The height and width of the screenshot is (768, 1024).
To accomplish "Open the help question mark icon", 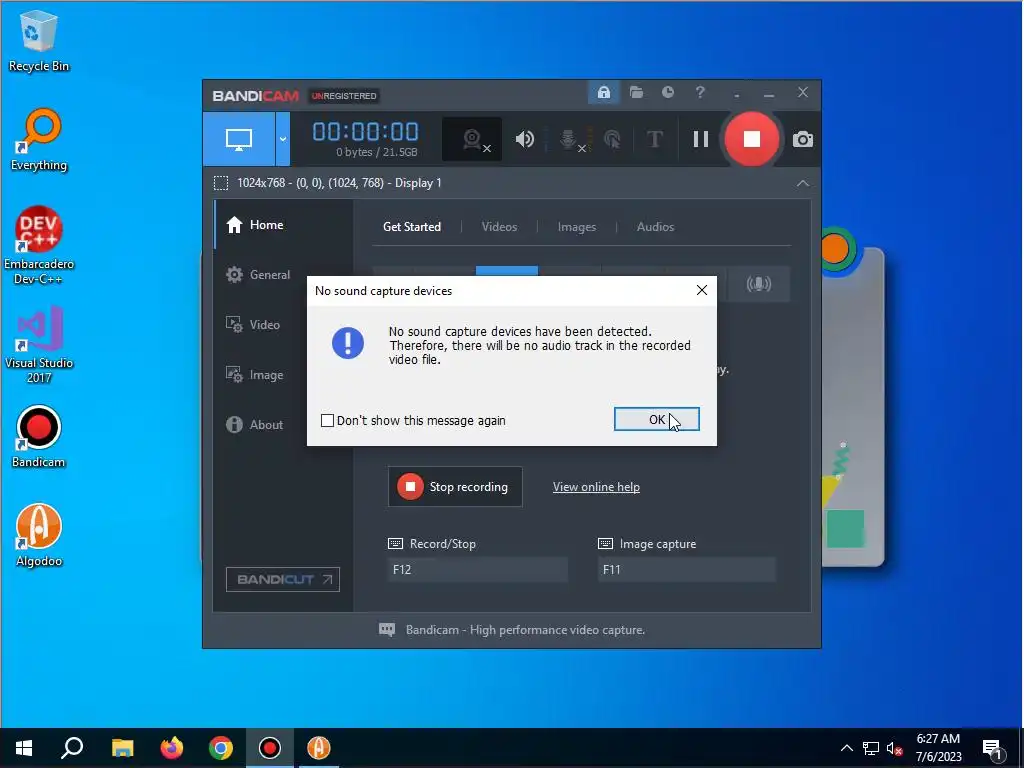I will [699, 93].
